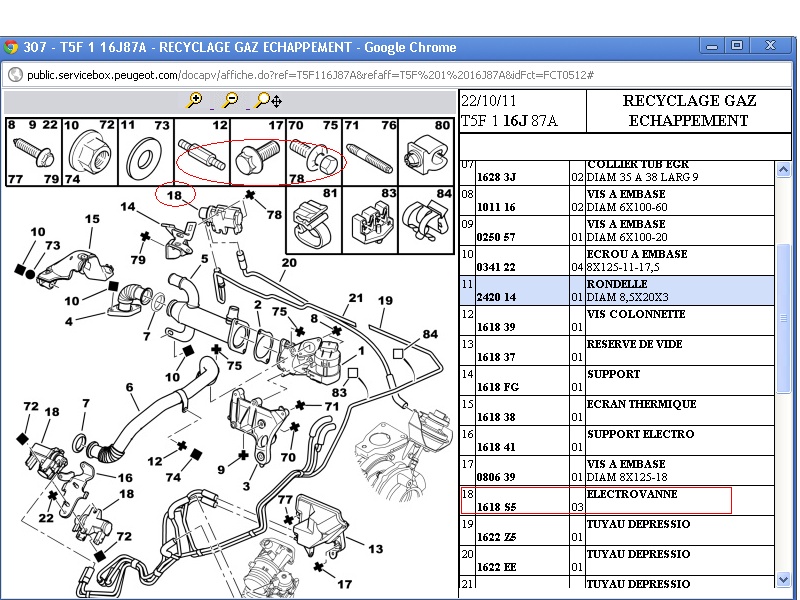Click callout number 14 bracket
The image size is (800, 600).
coord(128,207)
